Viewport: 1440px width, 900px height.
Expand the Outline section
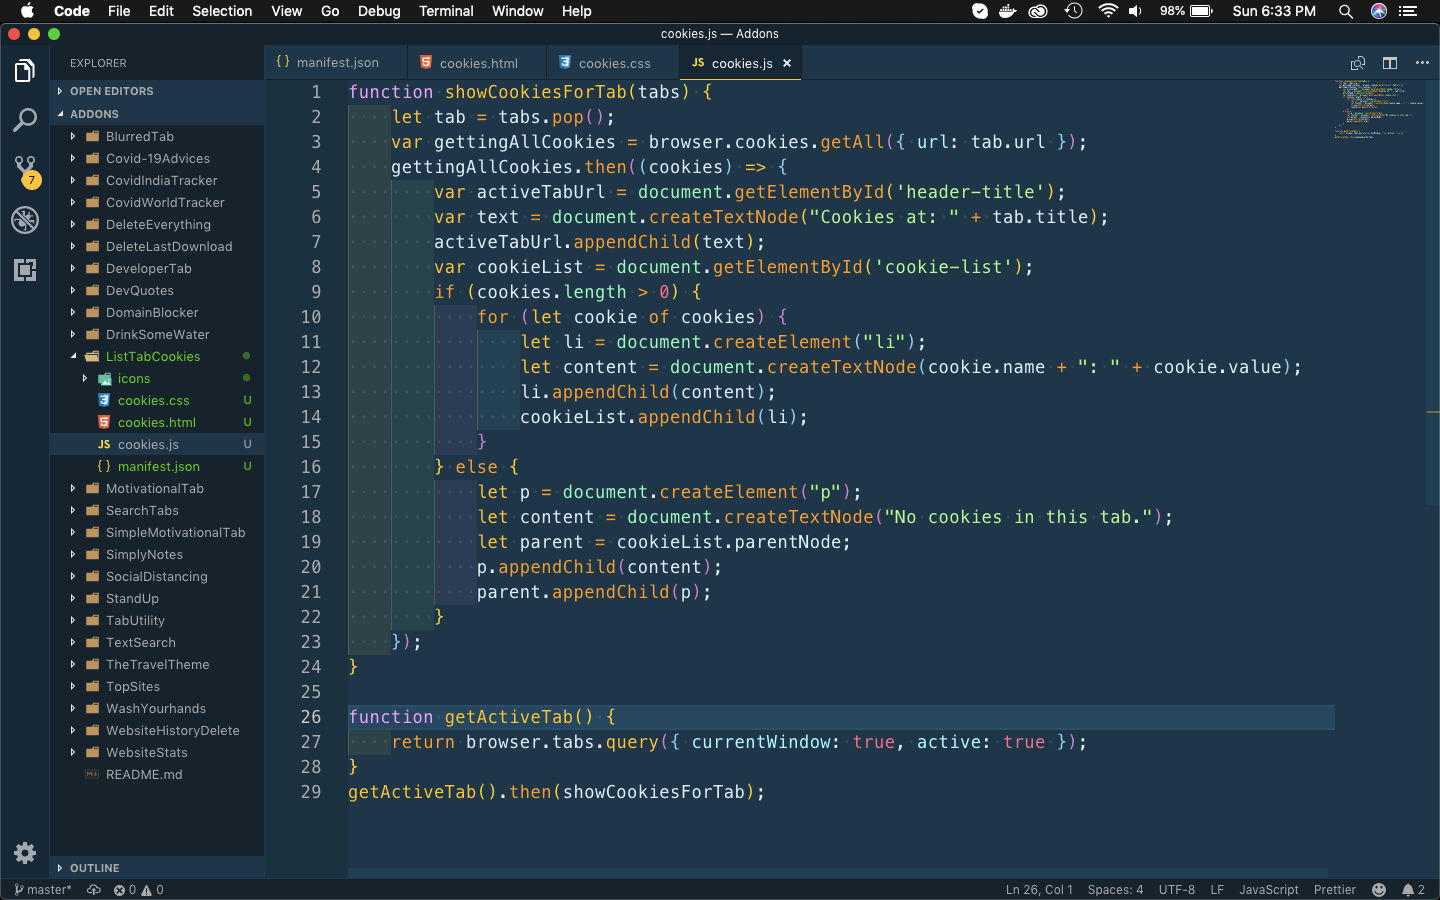157,868
